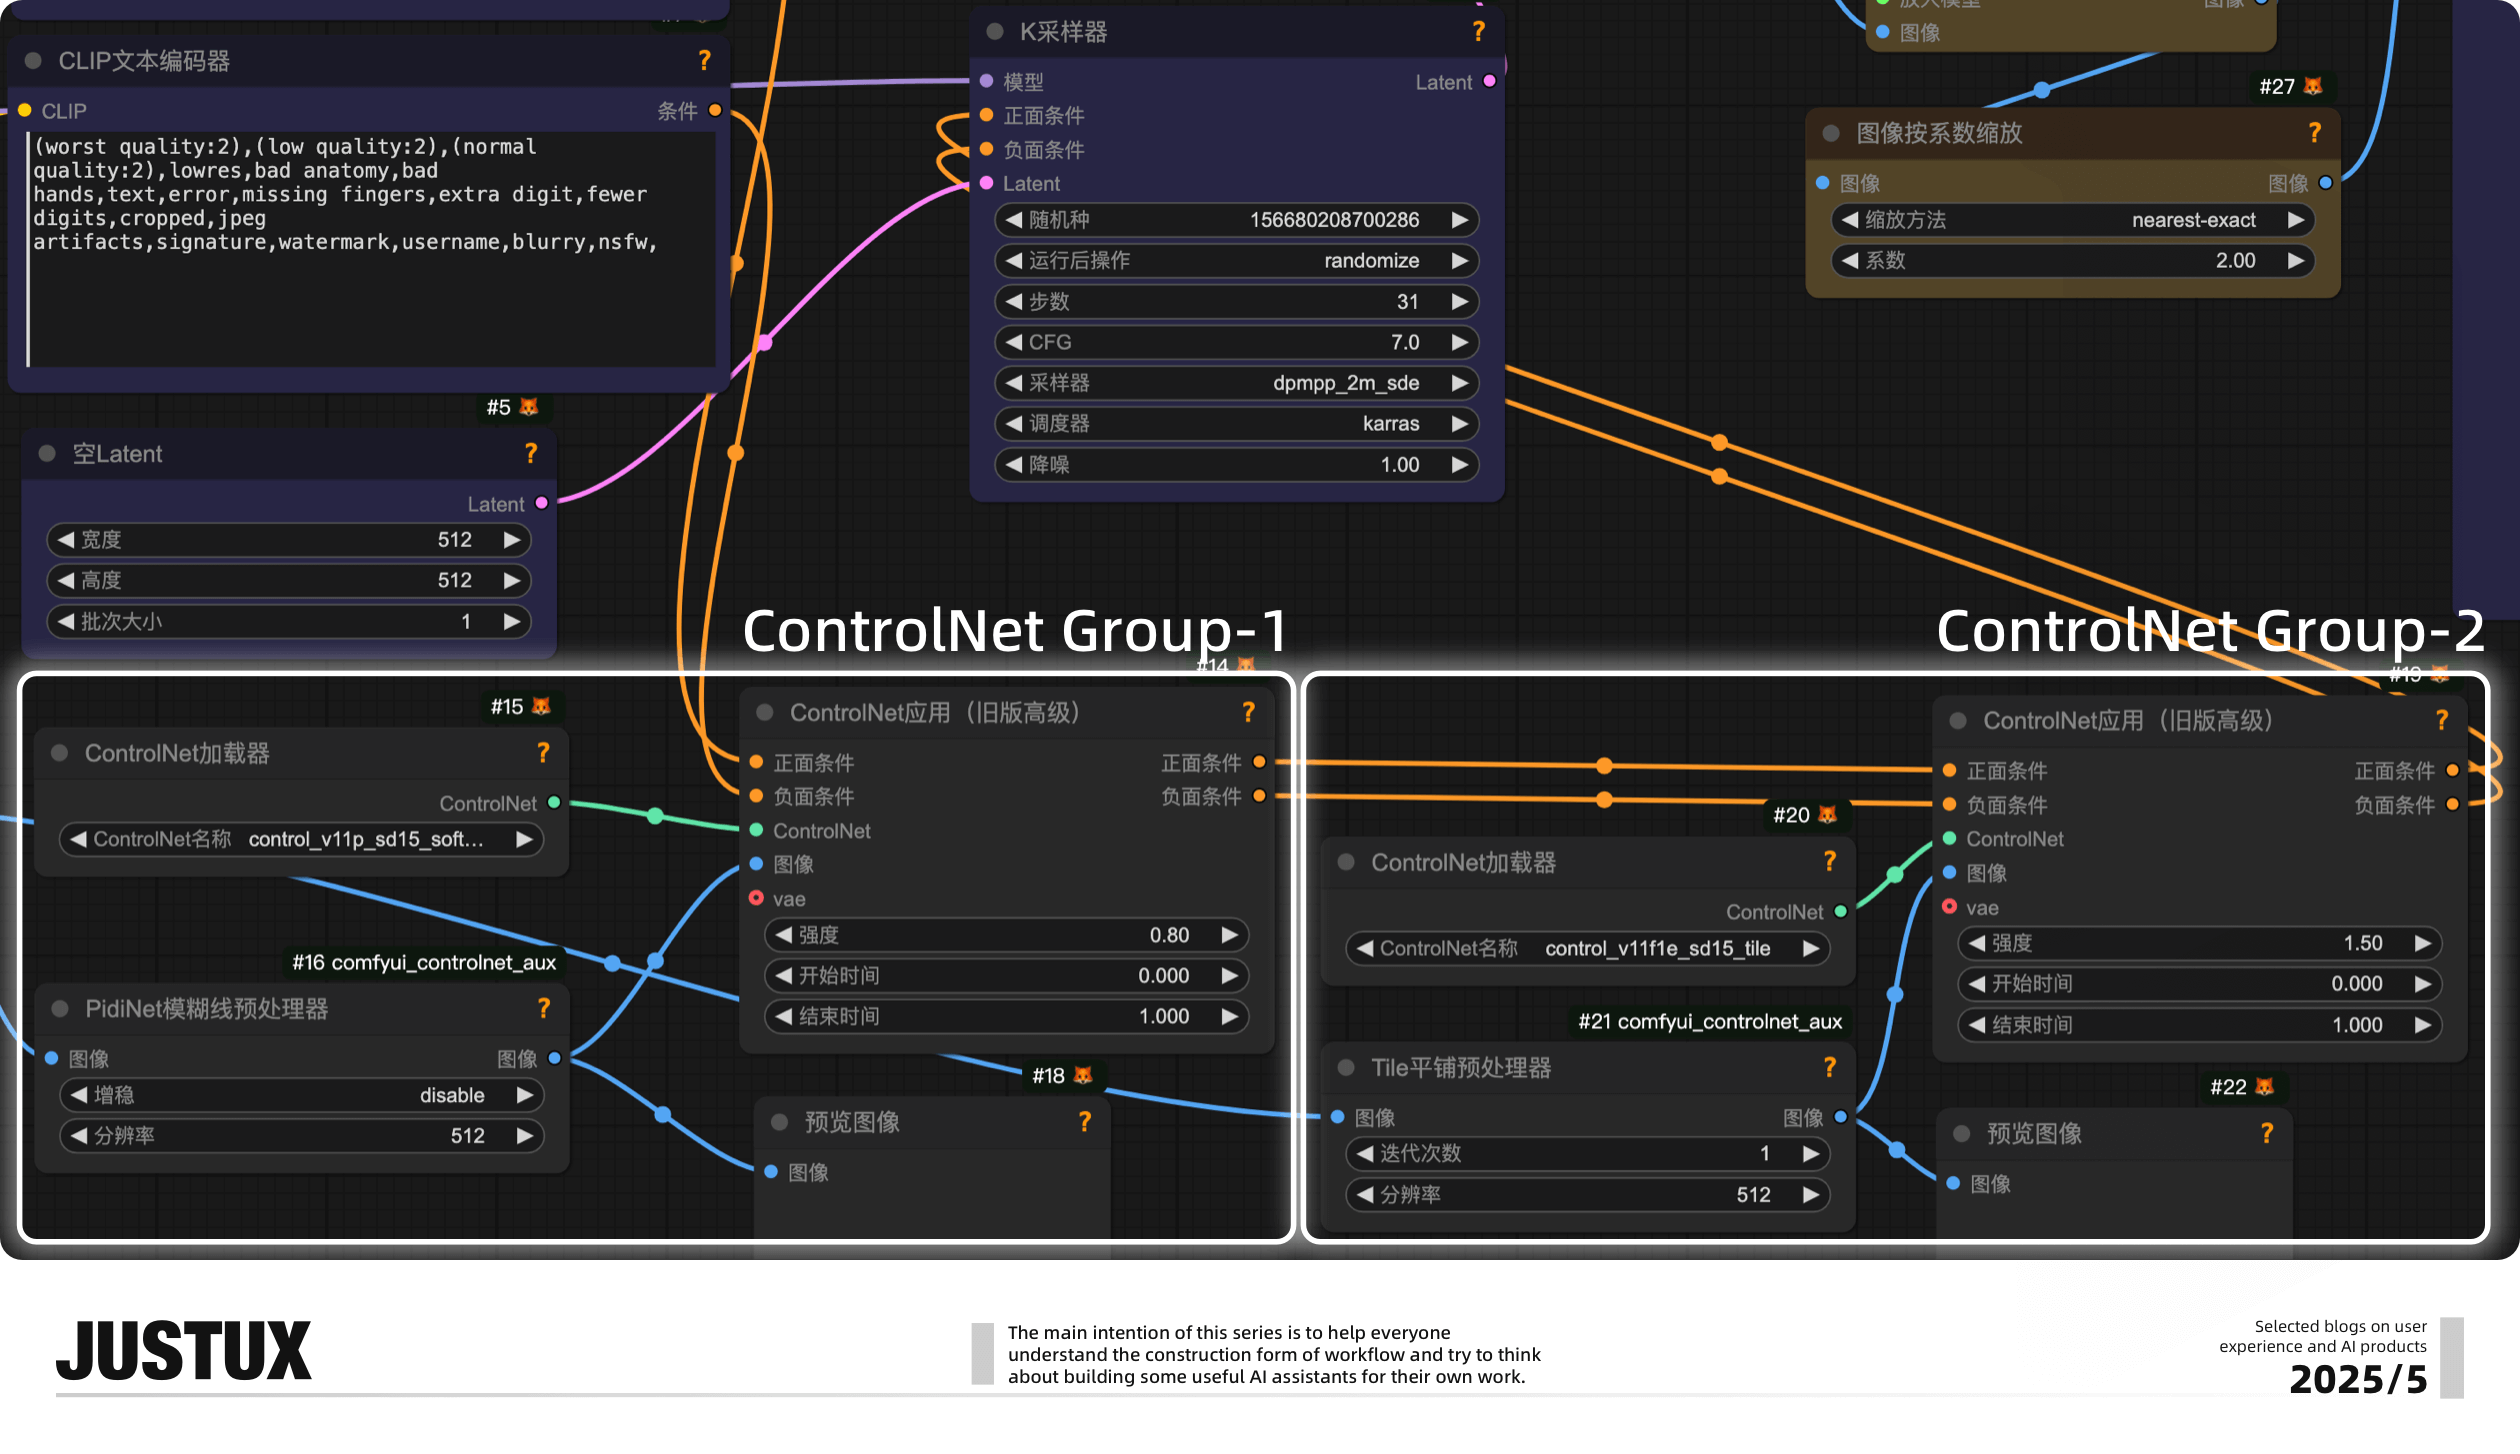
Task: Click the fox badge next to #20
Action: [x=1827, y=815]
